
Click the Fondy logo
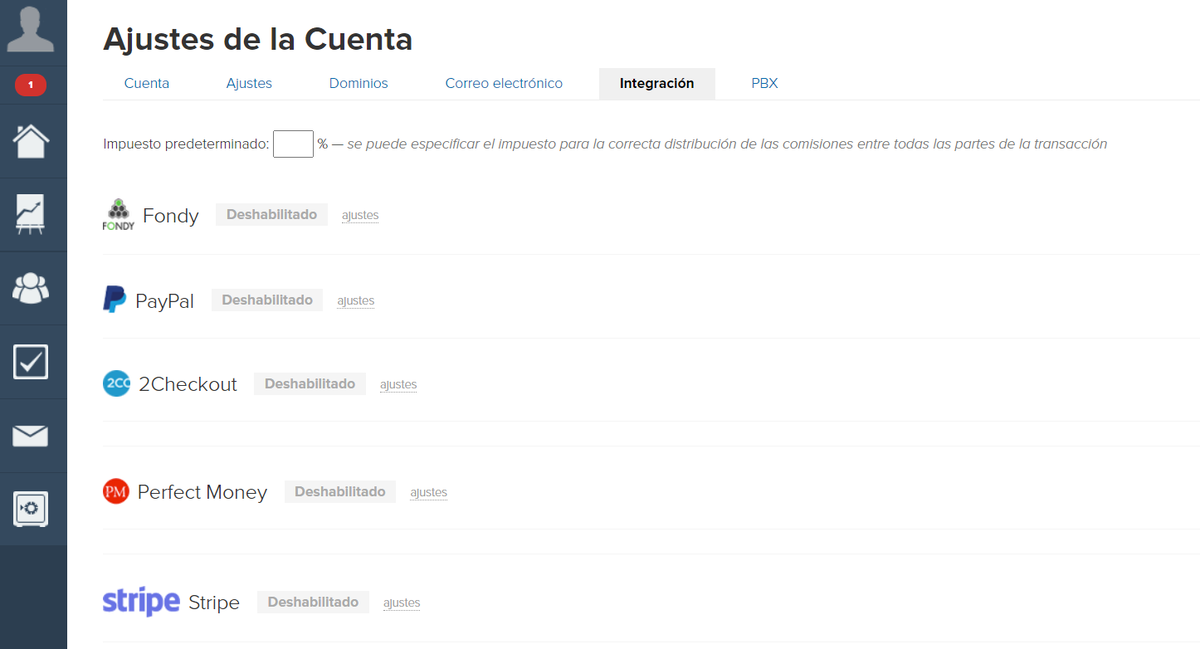click(x=118, y=215)
